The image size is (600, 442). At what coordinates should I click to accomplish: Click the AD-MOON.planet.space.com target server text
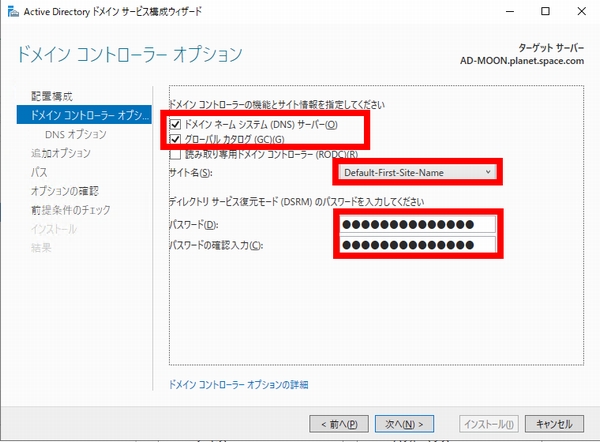[x=522, y=61]
